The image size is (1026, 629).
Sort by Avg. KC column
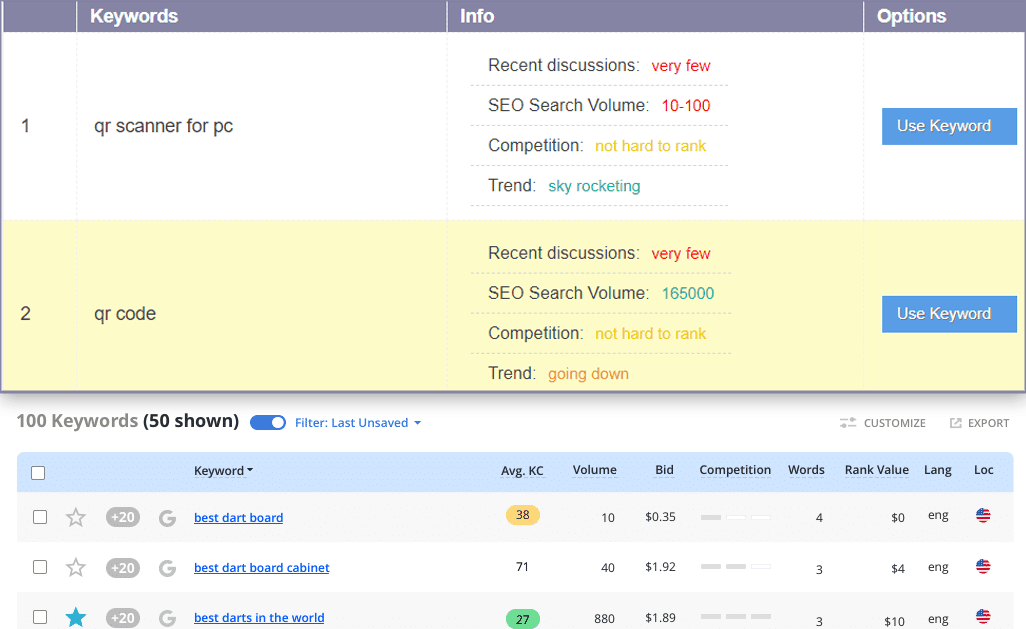(522, 471)
